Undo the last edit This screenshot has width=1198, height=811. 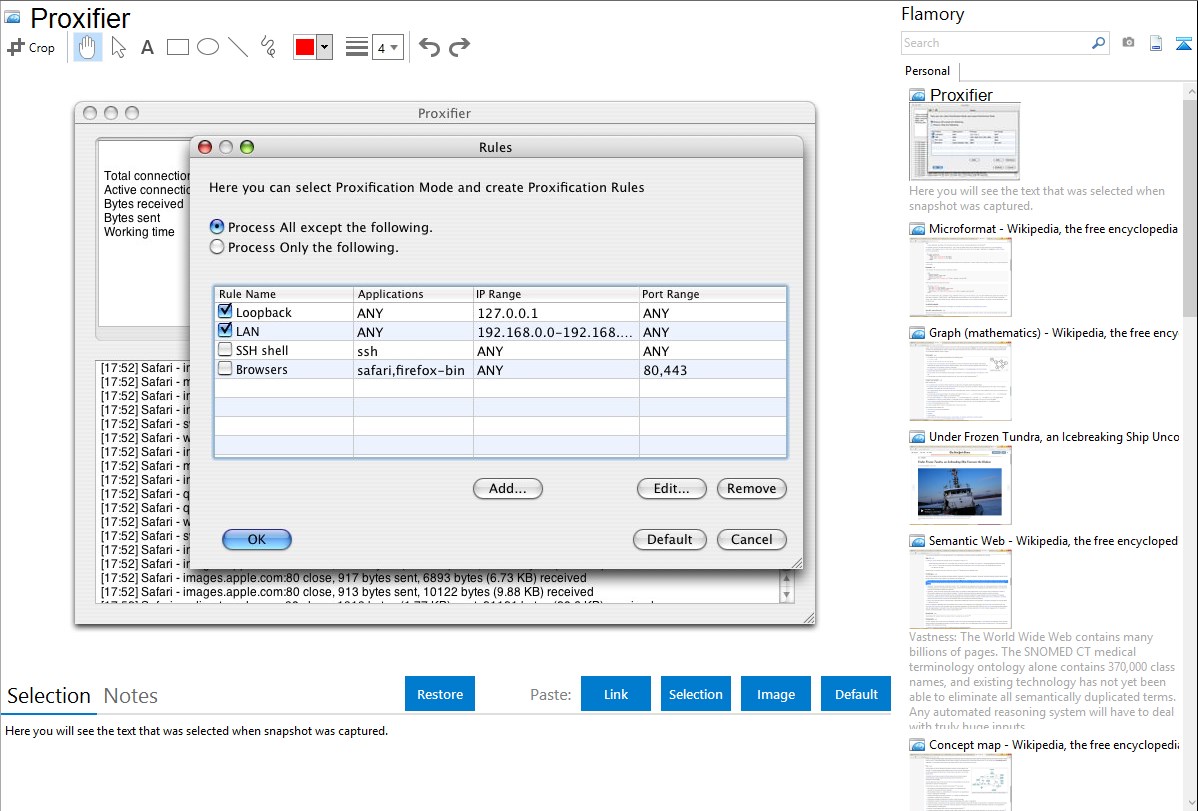click(429, 47)
